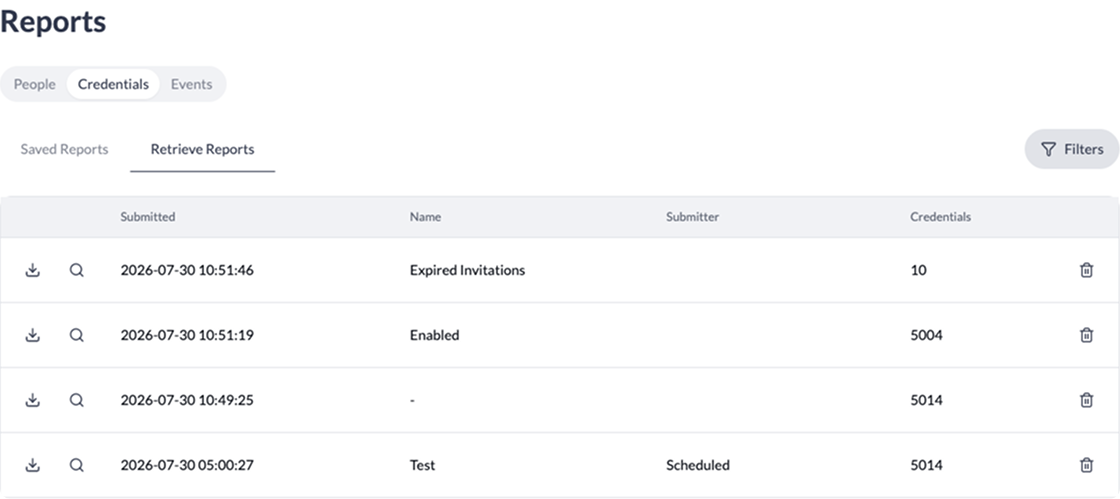Download the Expired Invitations report
1120x499 pixels.
(x=32, y=271)
